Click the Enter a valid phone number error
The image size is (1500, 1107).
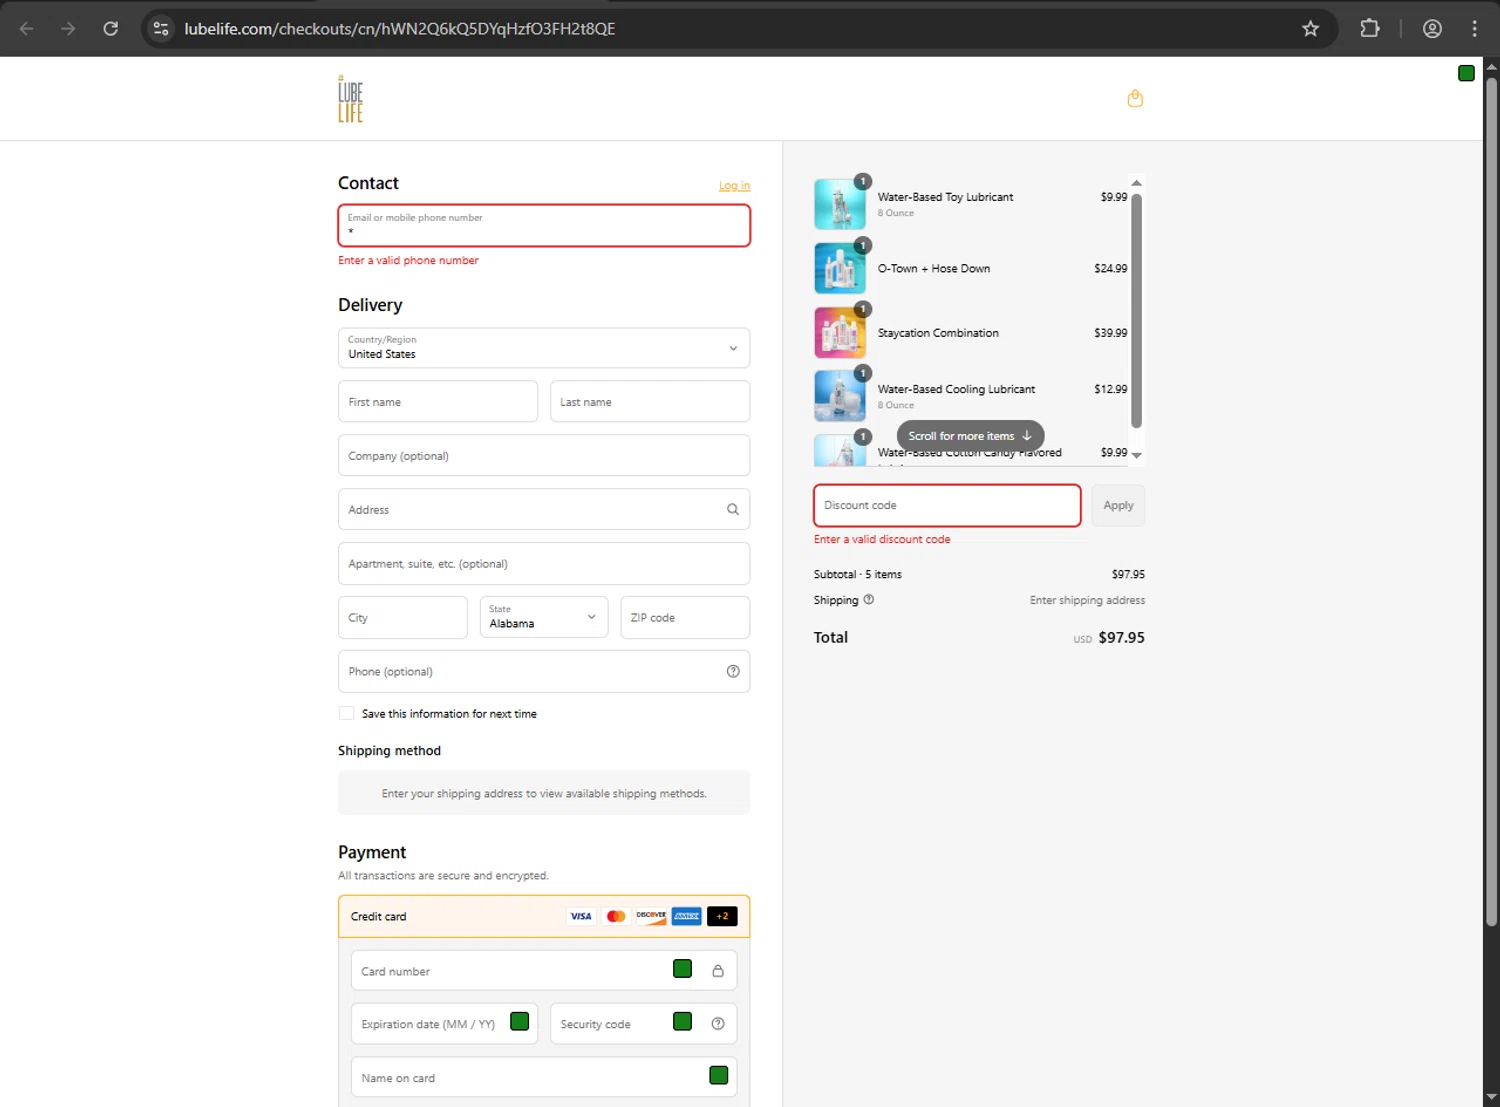tap(408, 261)
